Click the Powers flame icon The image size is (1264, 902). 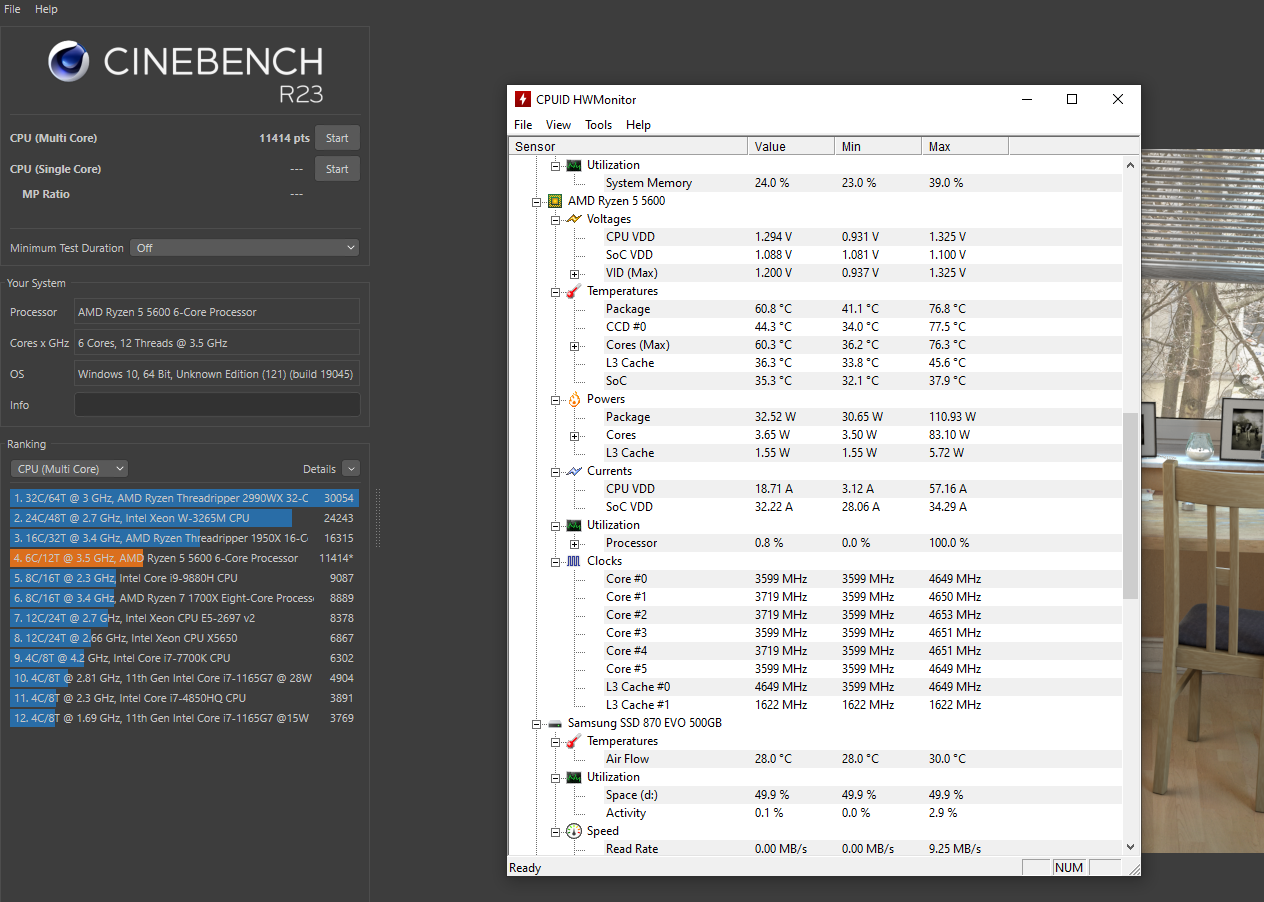point(574,399)
